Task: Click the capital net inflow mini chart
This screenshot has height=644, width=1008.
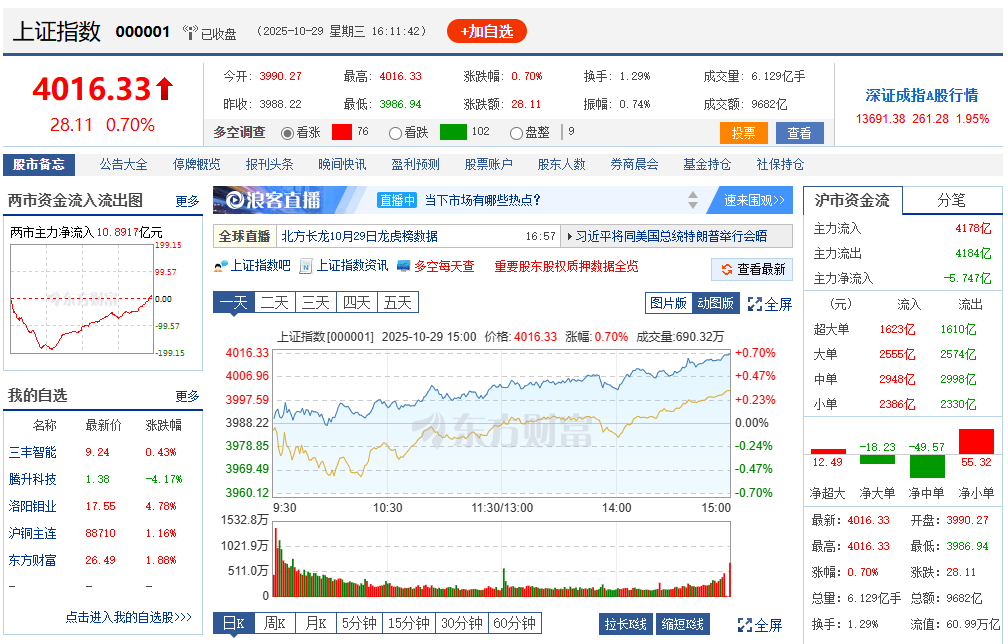Action: [x=82, y=298]
